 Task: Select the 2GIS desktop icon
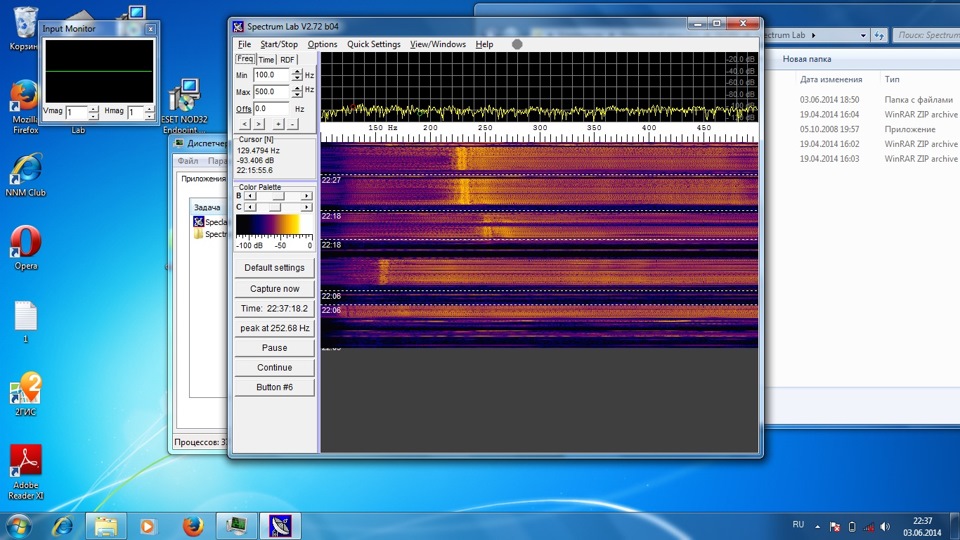click(x=26, y=388)
